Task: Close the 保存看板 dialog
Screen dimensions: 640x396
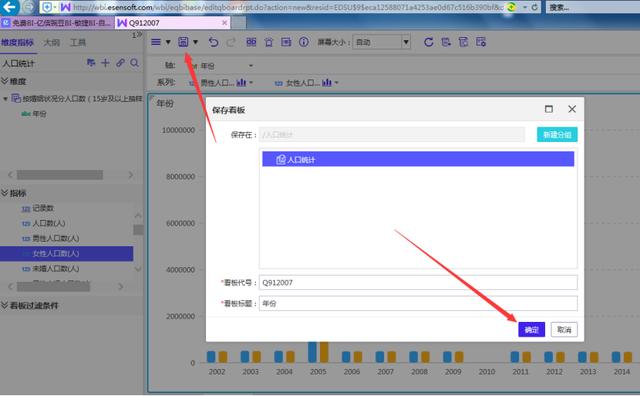Action: (572, 109)
